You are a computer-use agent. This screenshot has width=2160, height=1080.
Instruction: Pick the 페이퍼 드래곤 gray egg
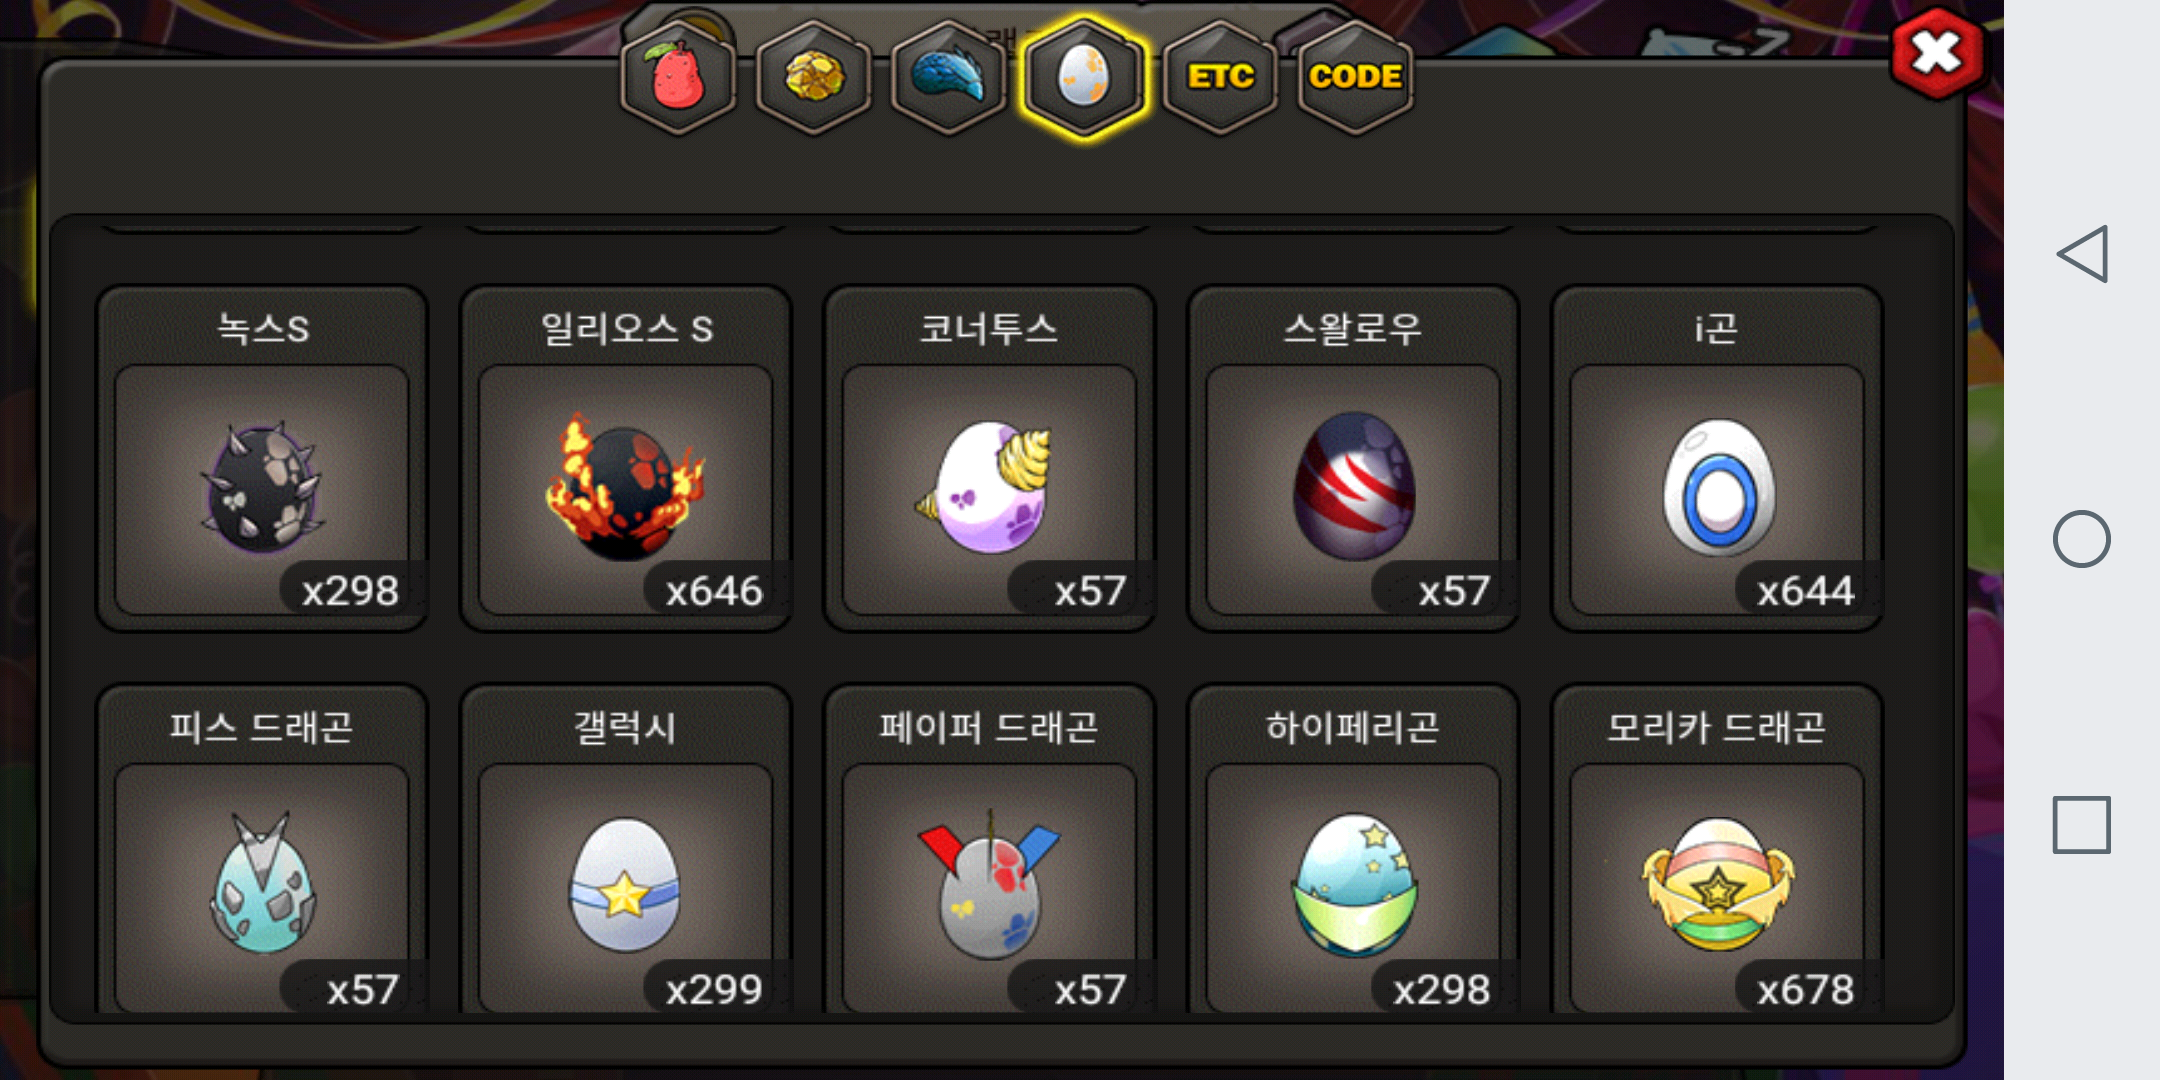point(990,850)
